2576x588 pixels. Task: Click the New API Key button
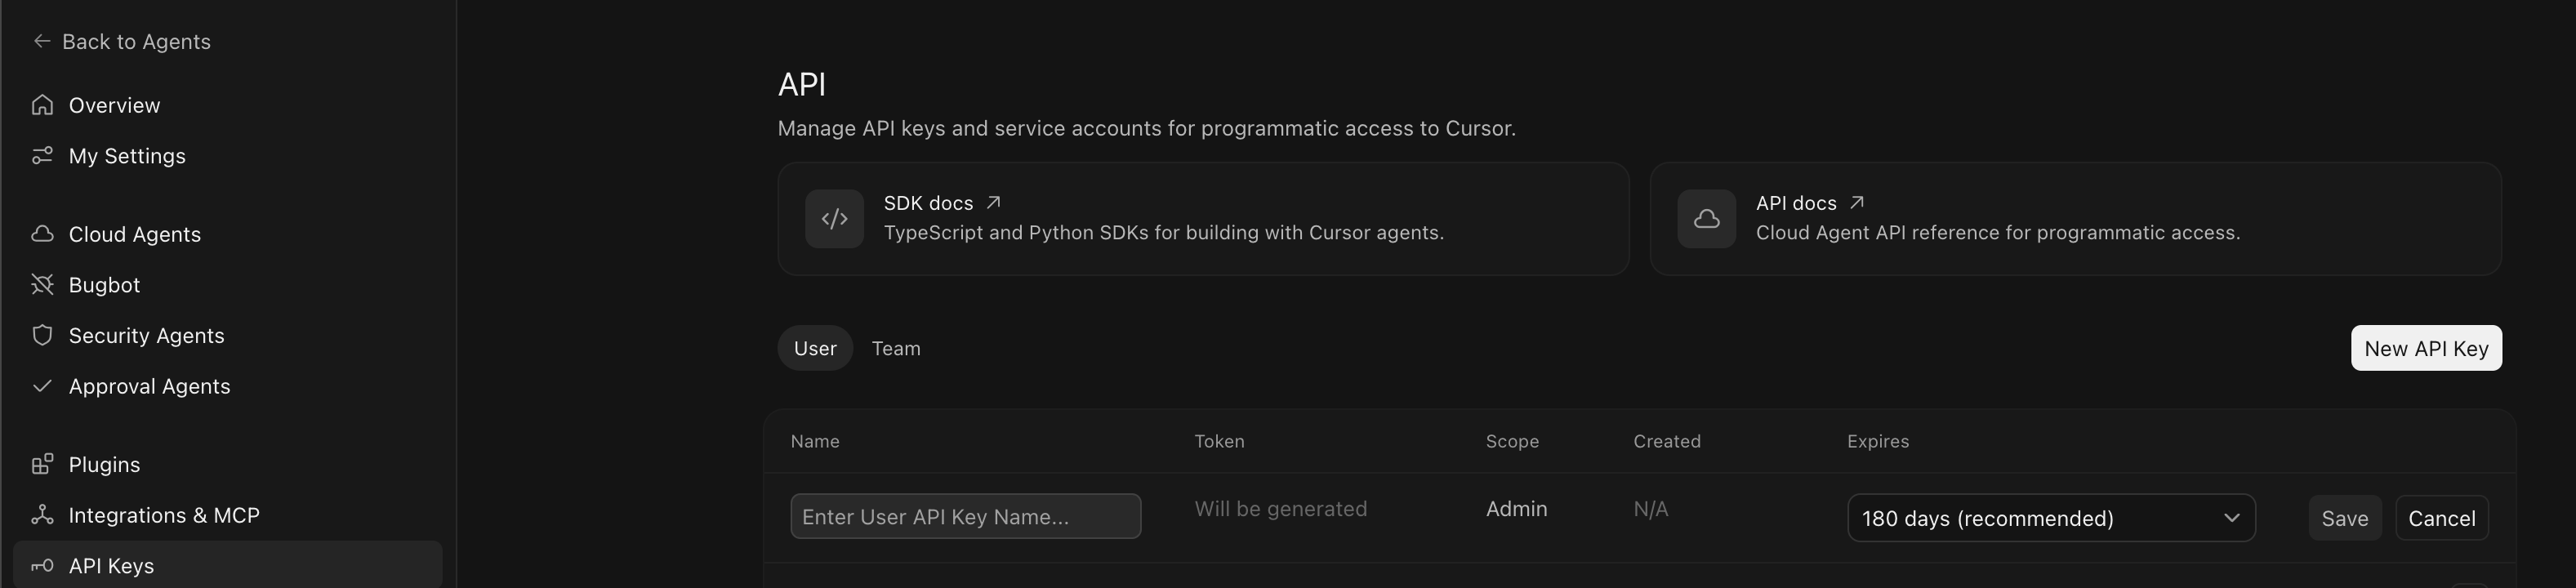(2426, 348)
